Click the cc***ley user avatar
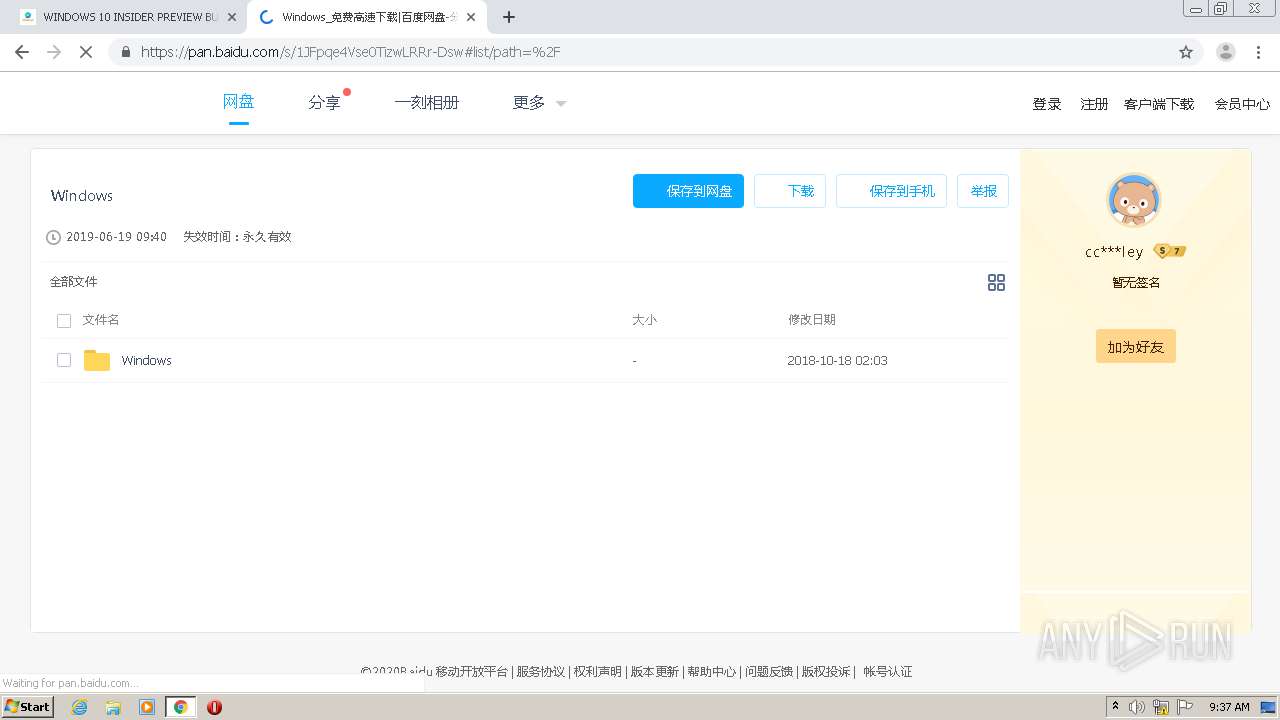Viewport: 1280px width, 720px height. [x=1134, y=200]
